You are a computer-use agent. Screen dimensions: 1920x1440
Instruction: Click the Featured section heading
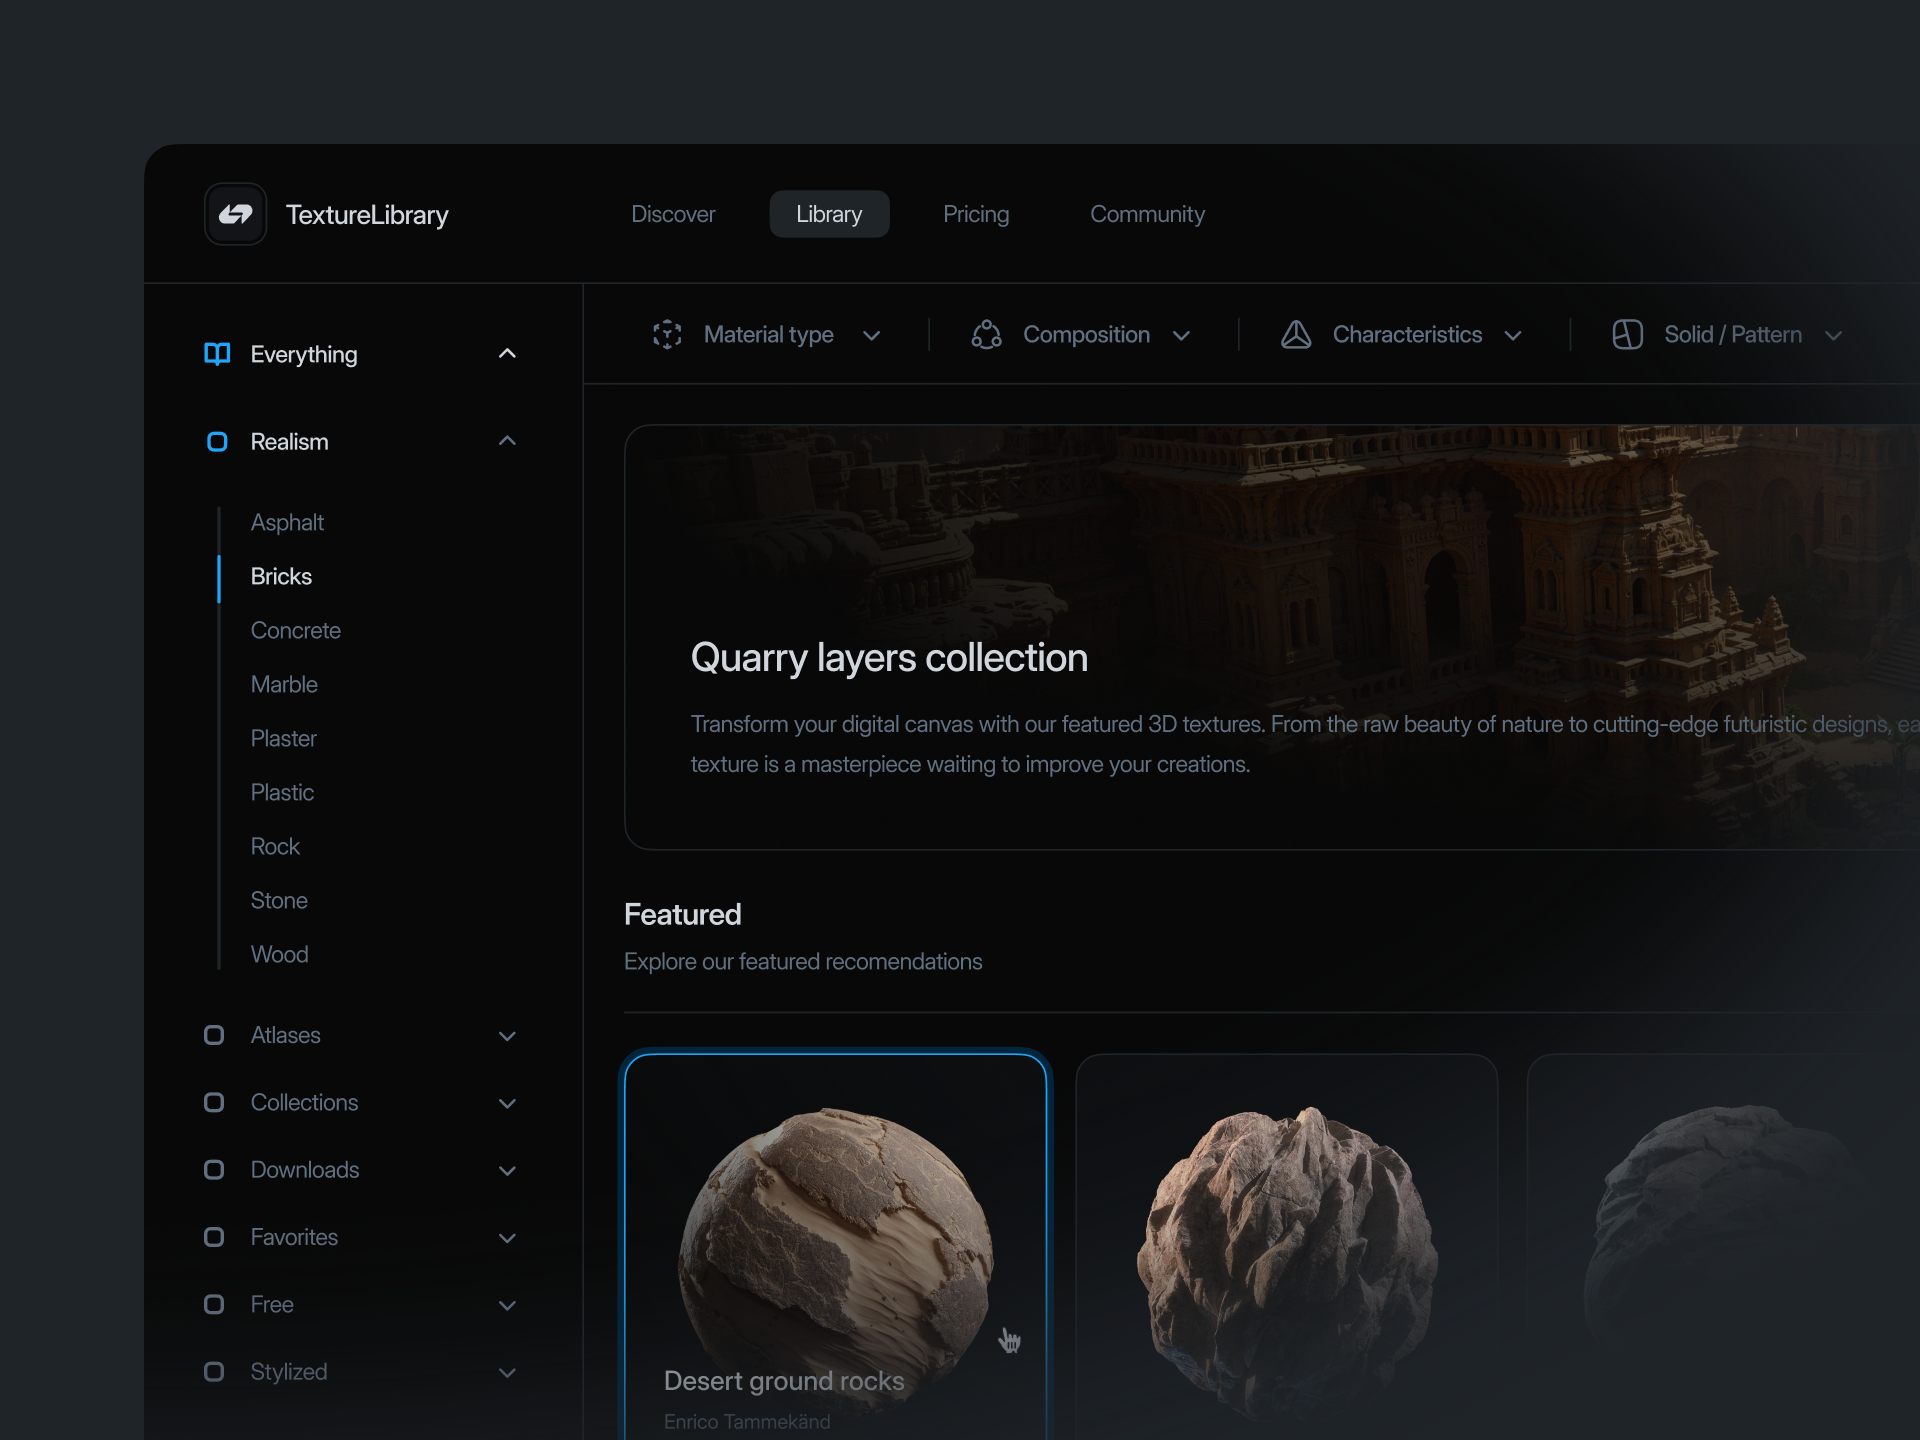coord(683,914)
